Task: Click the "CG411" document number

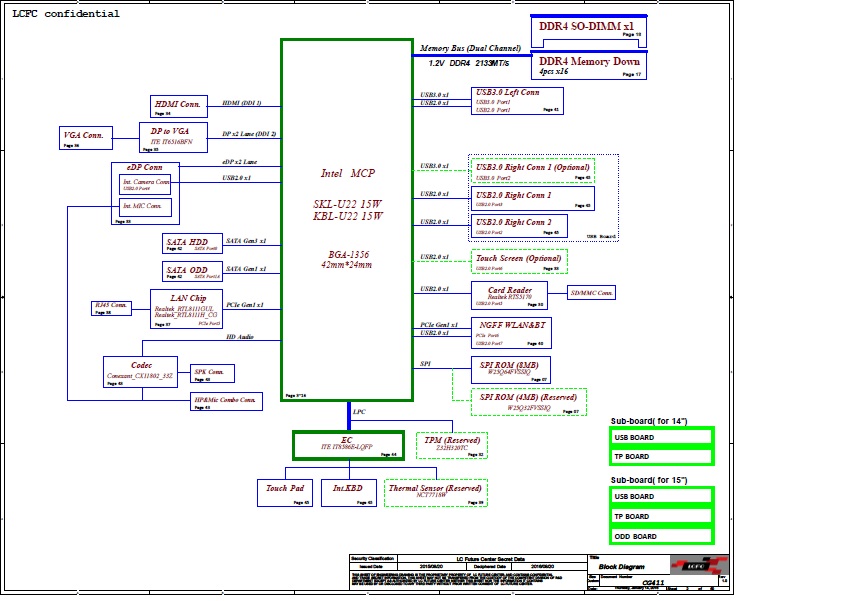Action: coord(653,583)
